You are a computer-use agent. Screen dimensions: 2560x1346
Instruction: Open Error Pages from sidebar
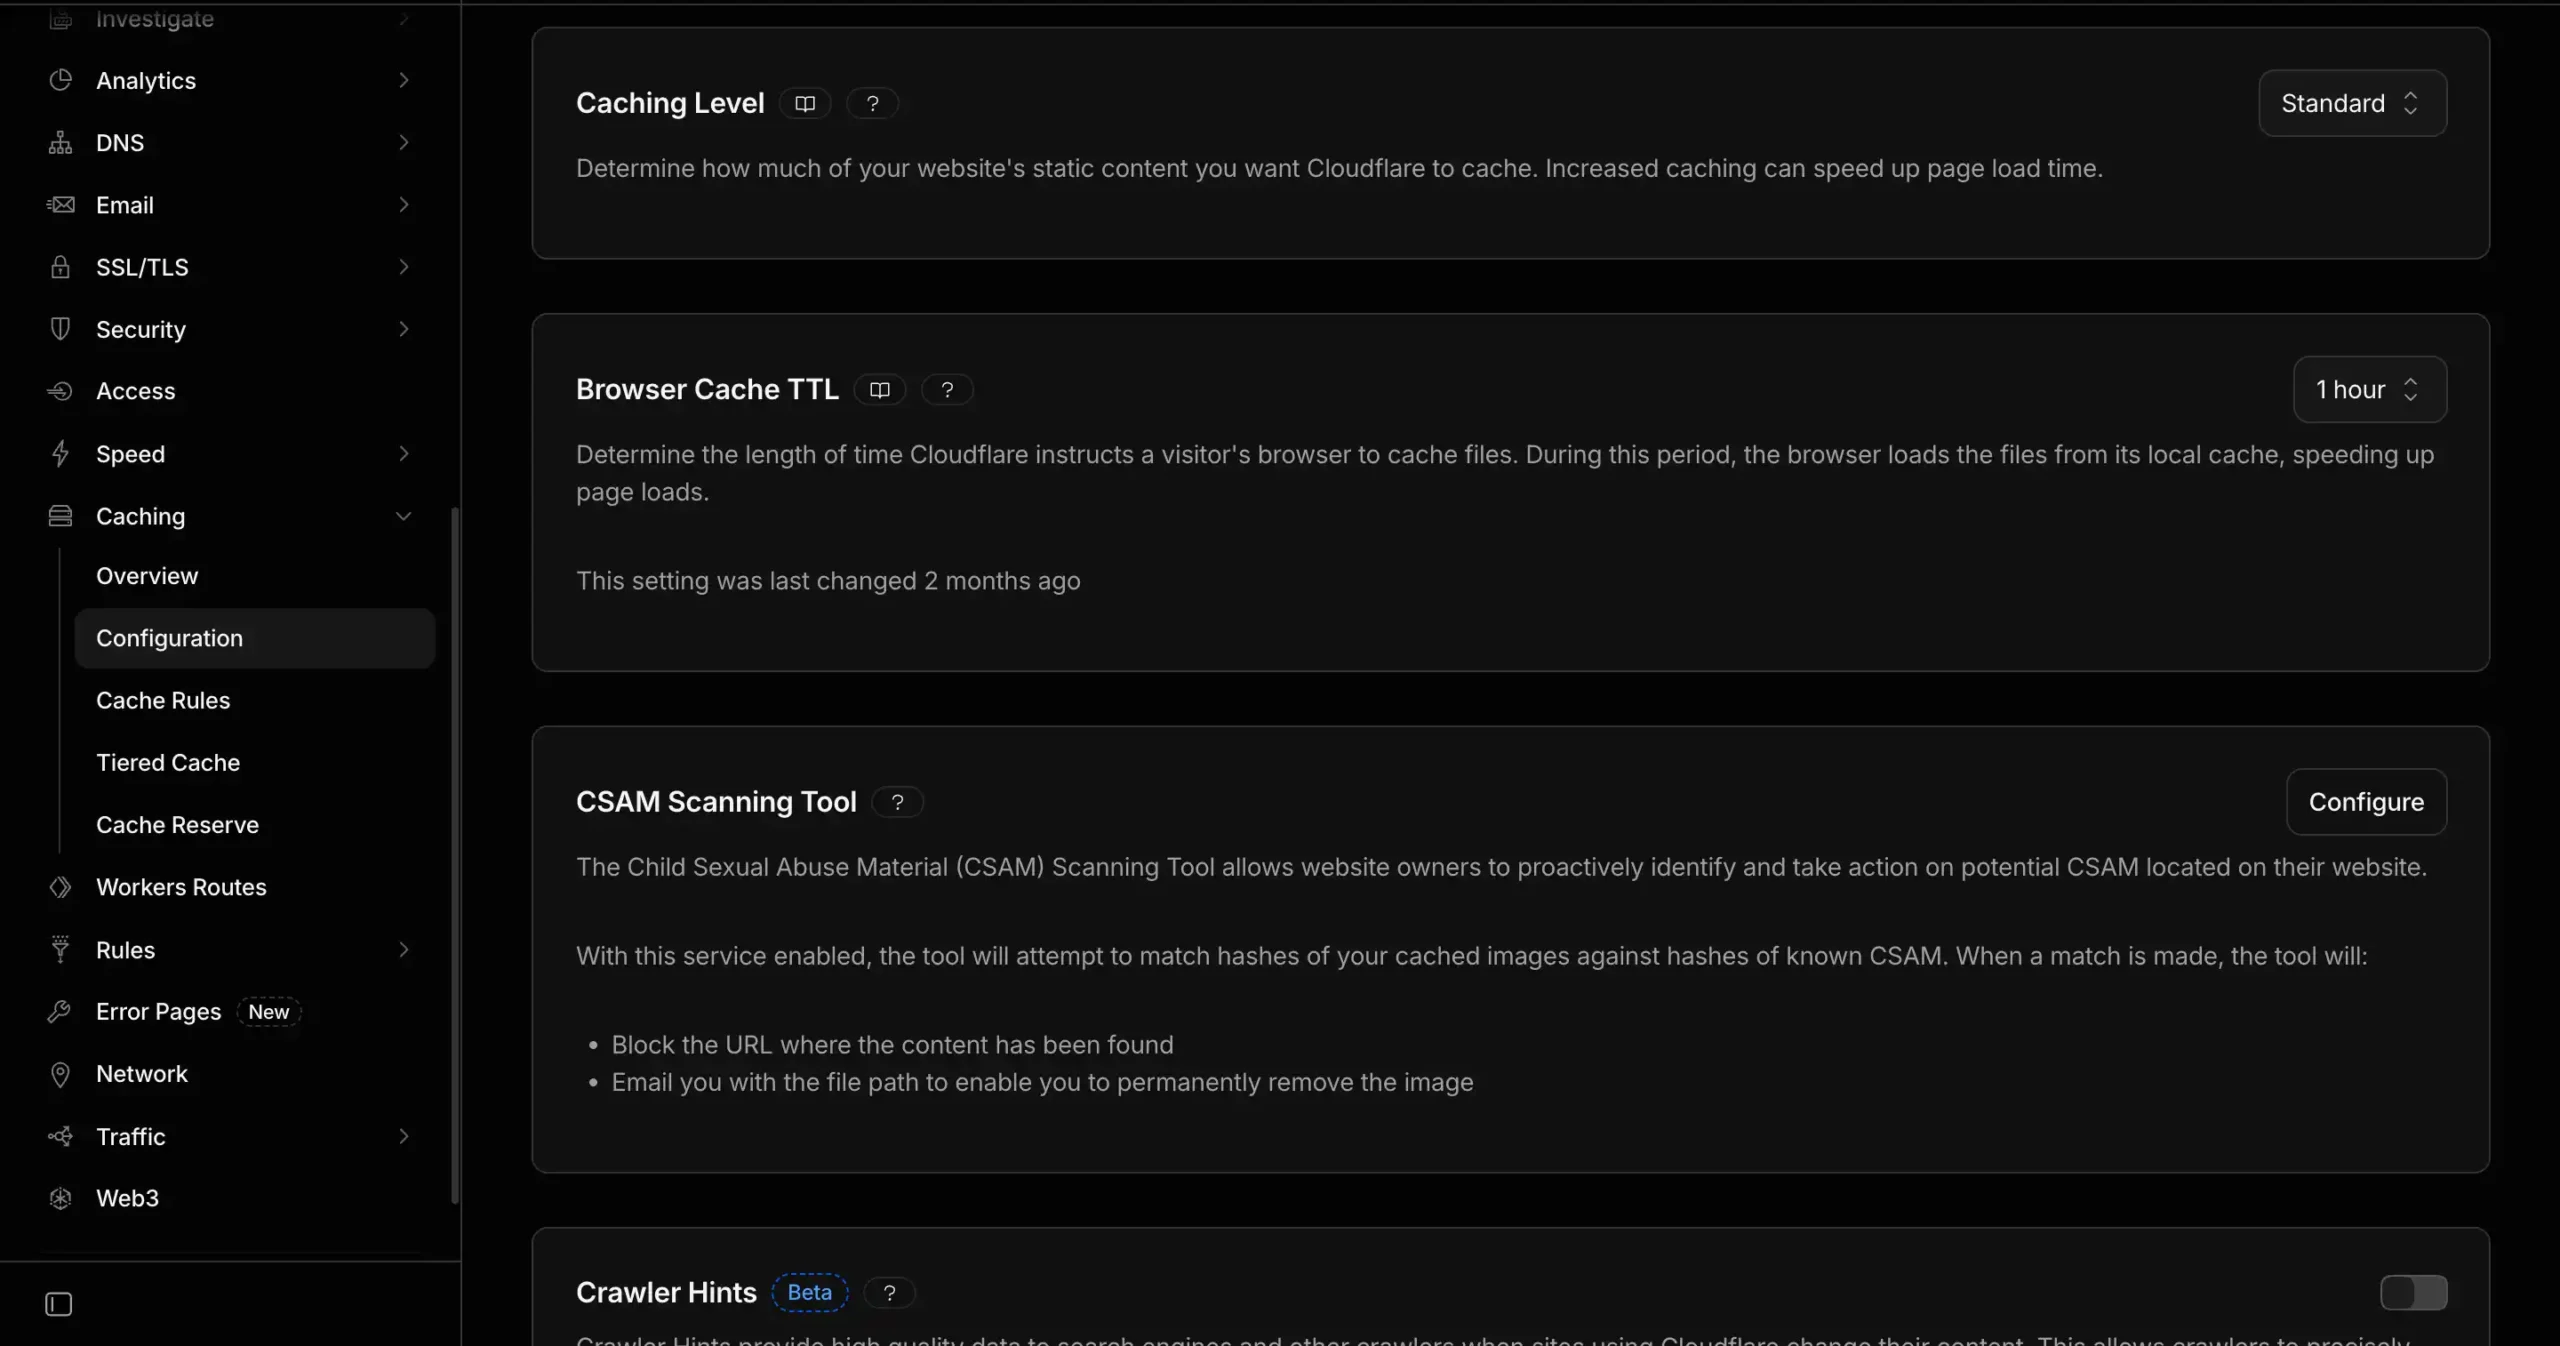coord(158,1011)
